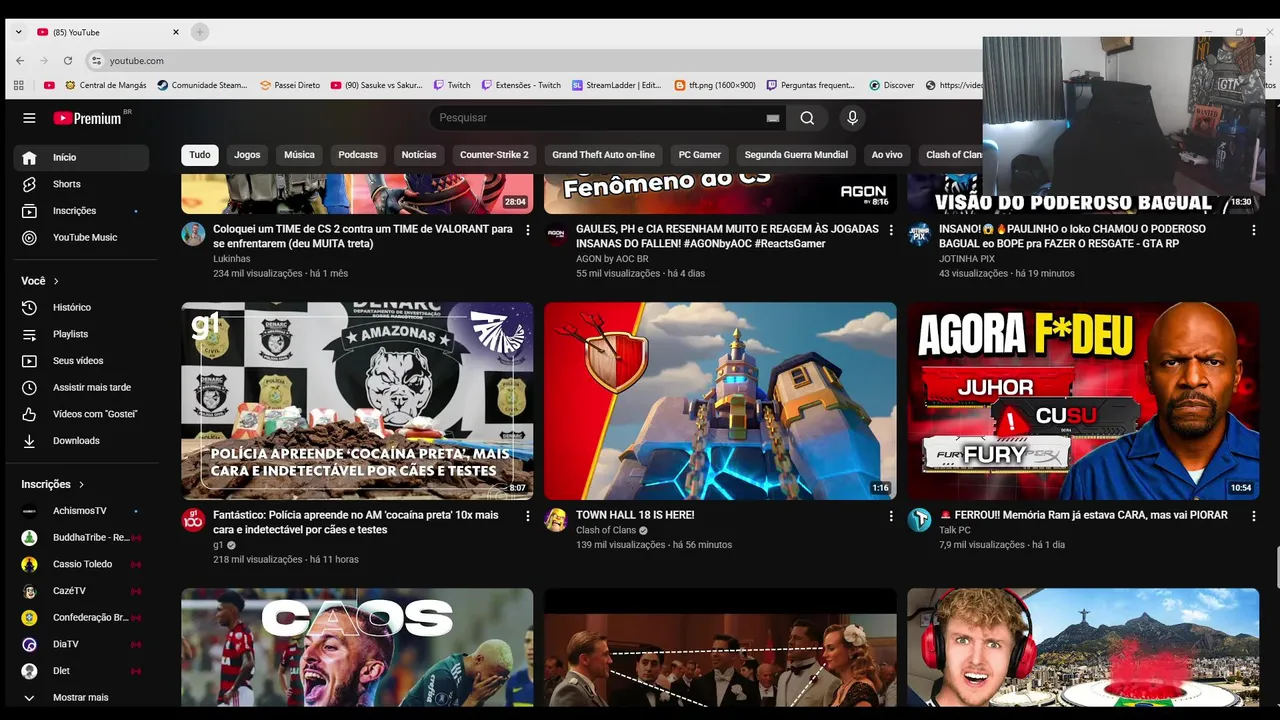Open options menu for JOTINHA PIX INSANO video
The width and height of the screenshot is (1280, 720).
click(x=1254, y=230)
